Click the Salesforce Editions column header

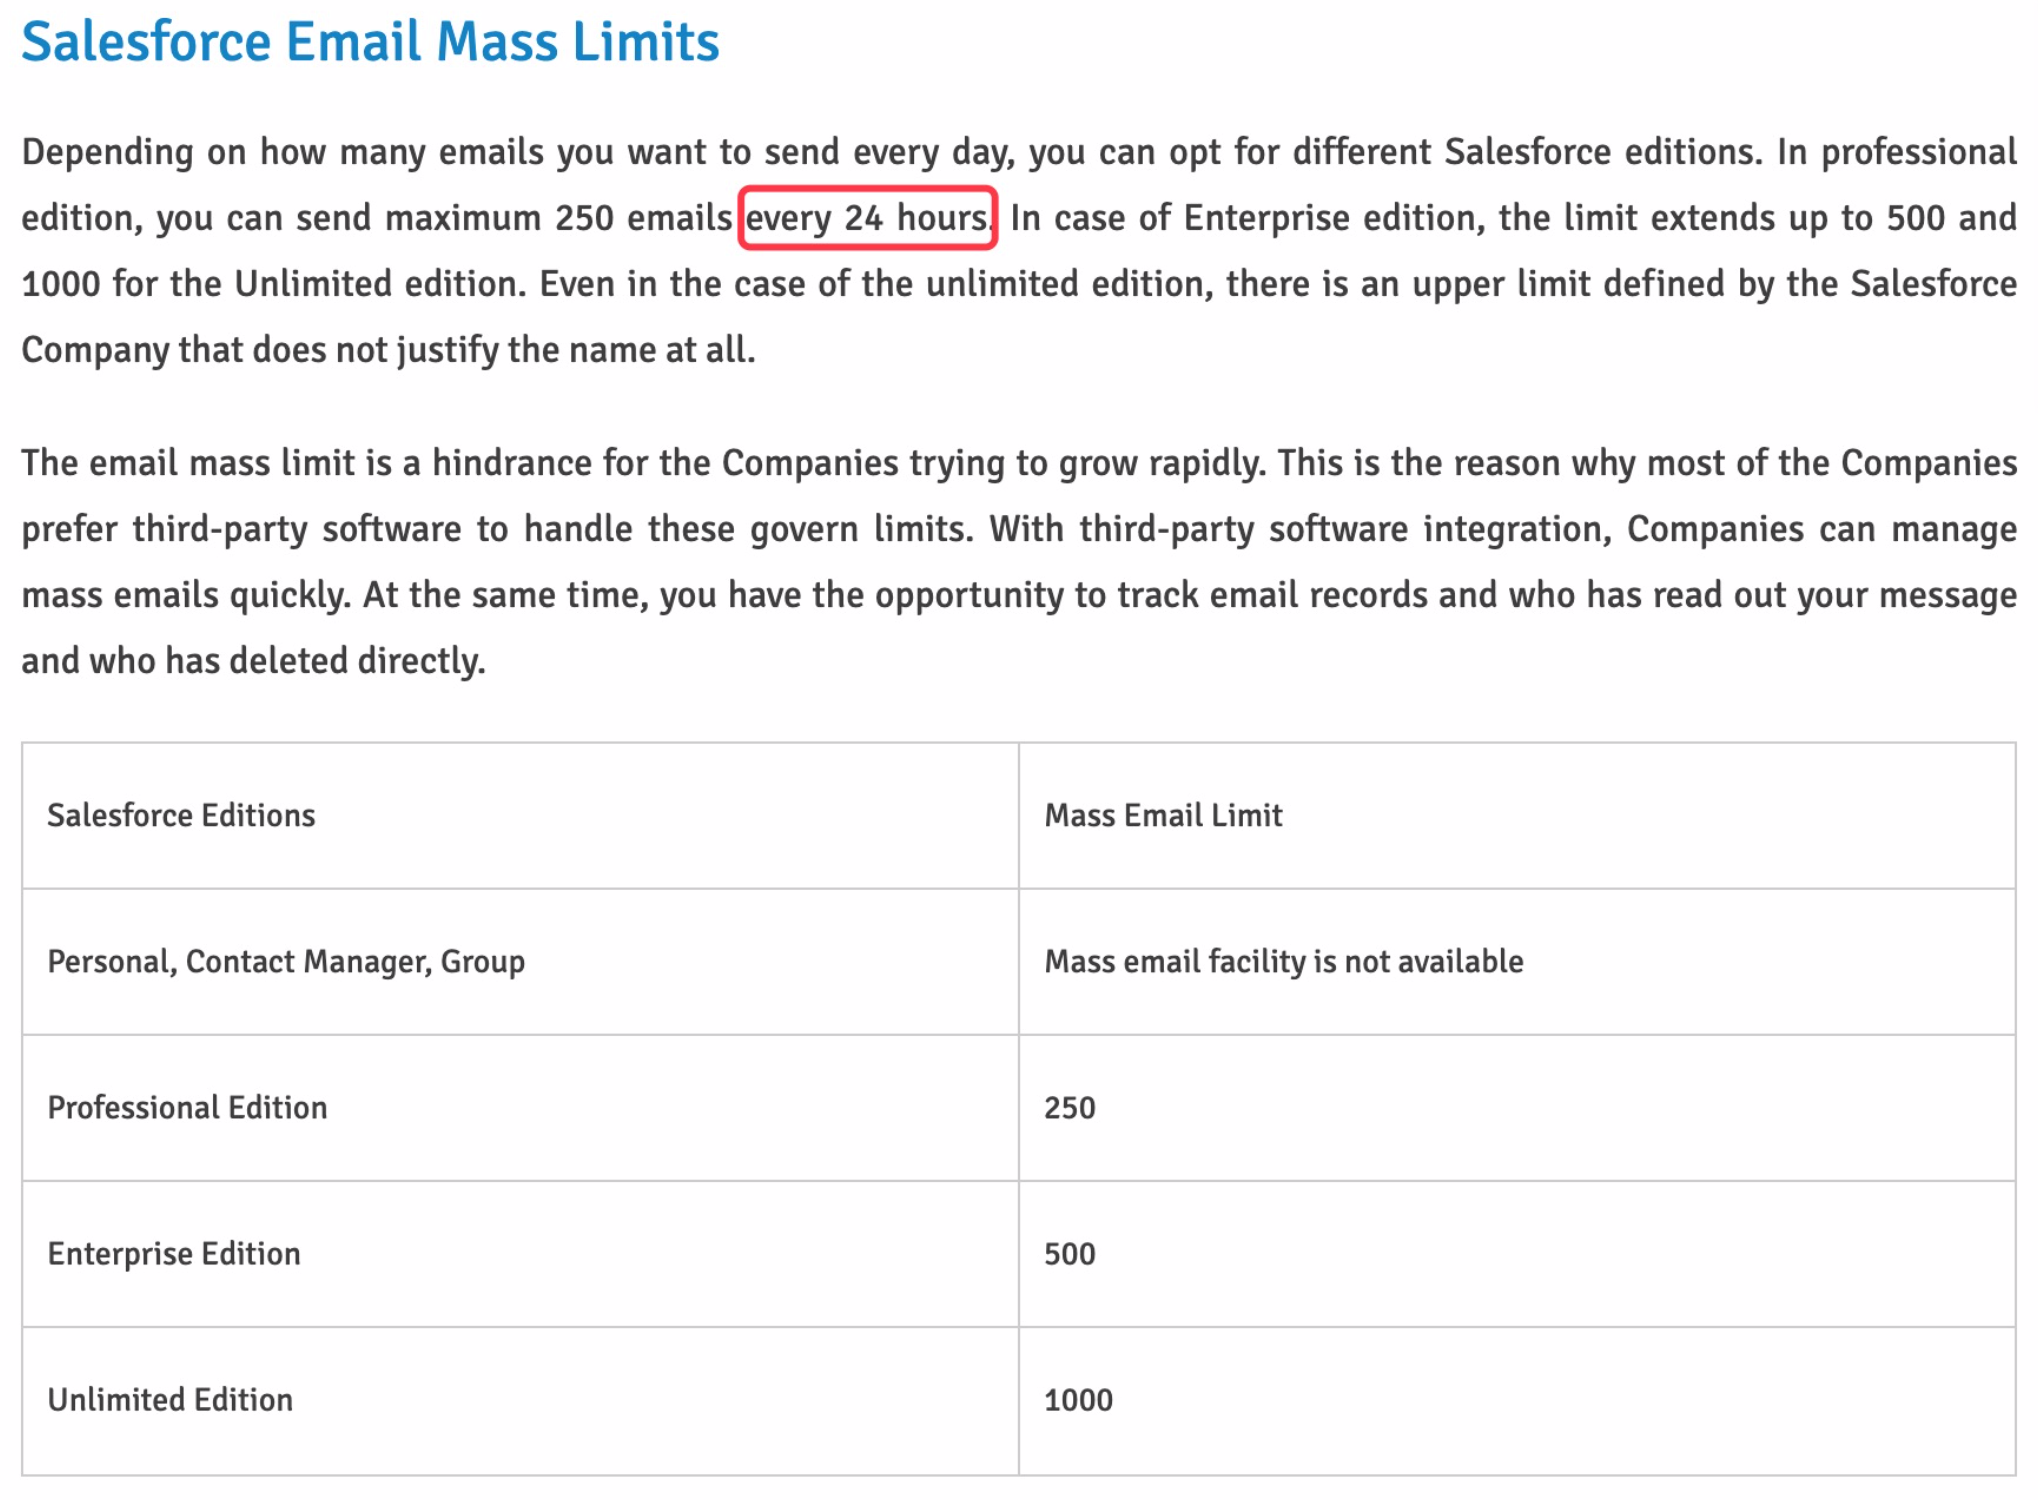click(181, 815)
